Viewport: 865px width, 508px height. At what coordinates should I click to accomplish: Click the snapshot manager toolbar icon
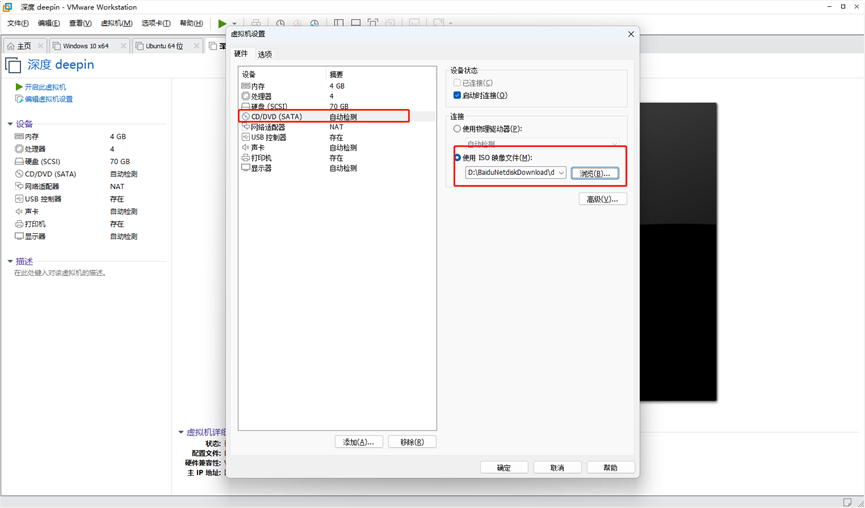(314, 24)
